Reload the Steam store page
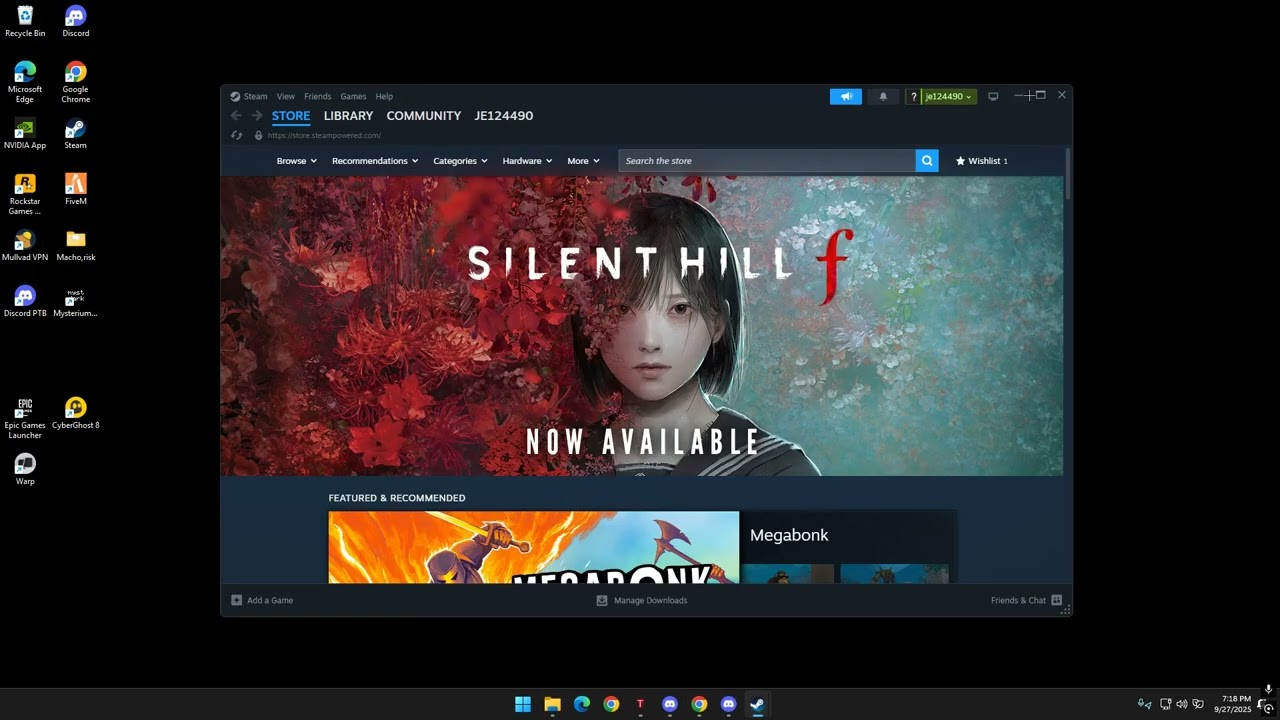This screenshot has height=720, width=1280. (236, 135)
